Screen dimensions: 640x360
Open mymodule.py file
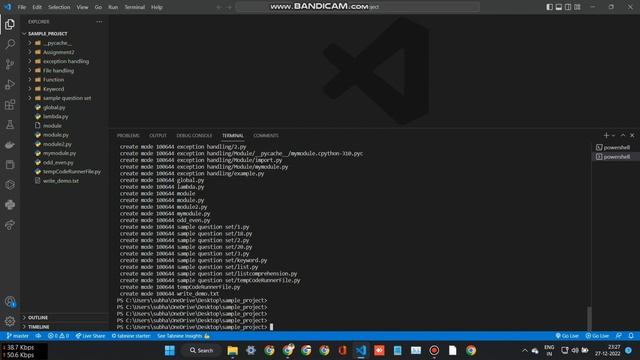59,153
